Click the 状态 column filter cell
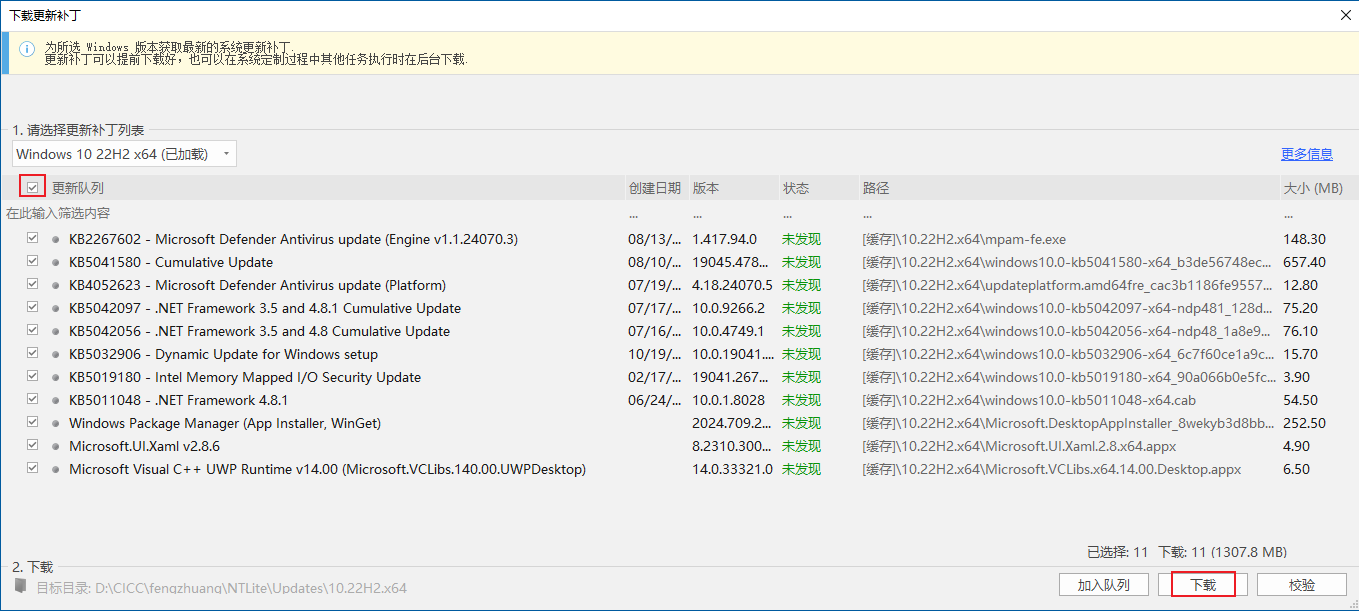This screenshot has height=611, width=1359. pos(818,213)
